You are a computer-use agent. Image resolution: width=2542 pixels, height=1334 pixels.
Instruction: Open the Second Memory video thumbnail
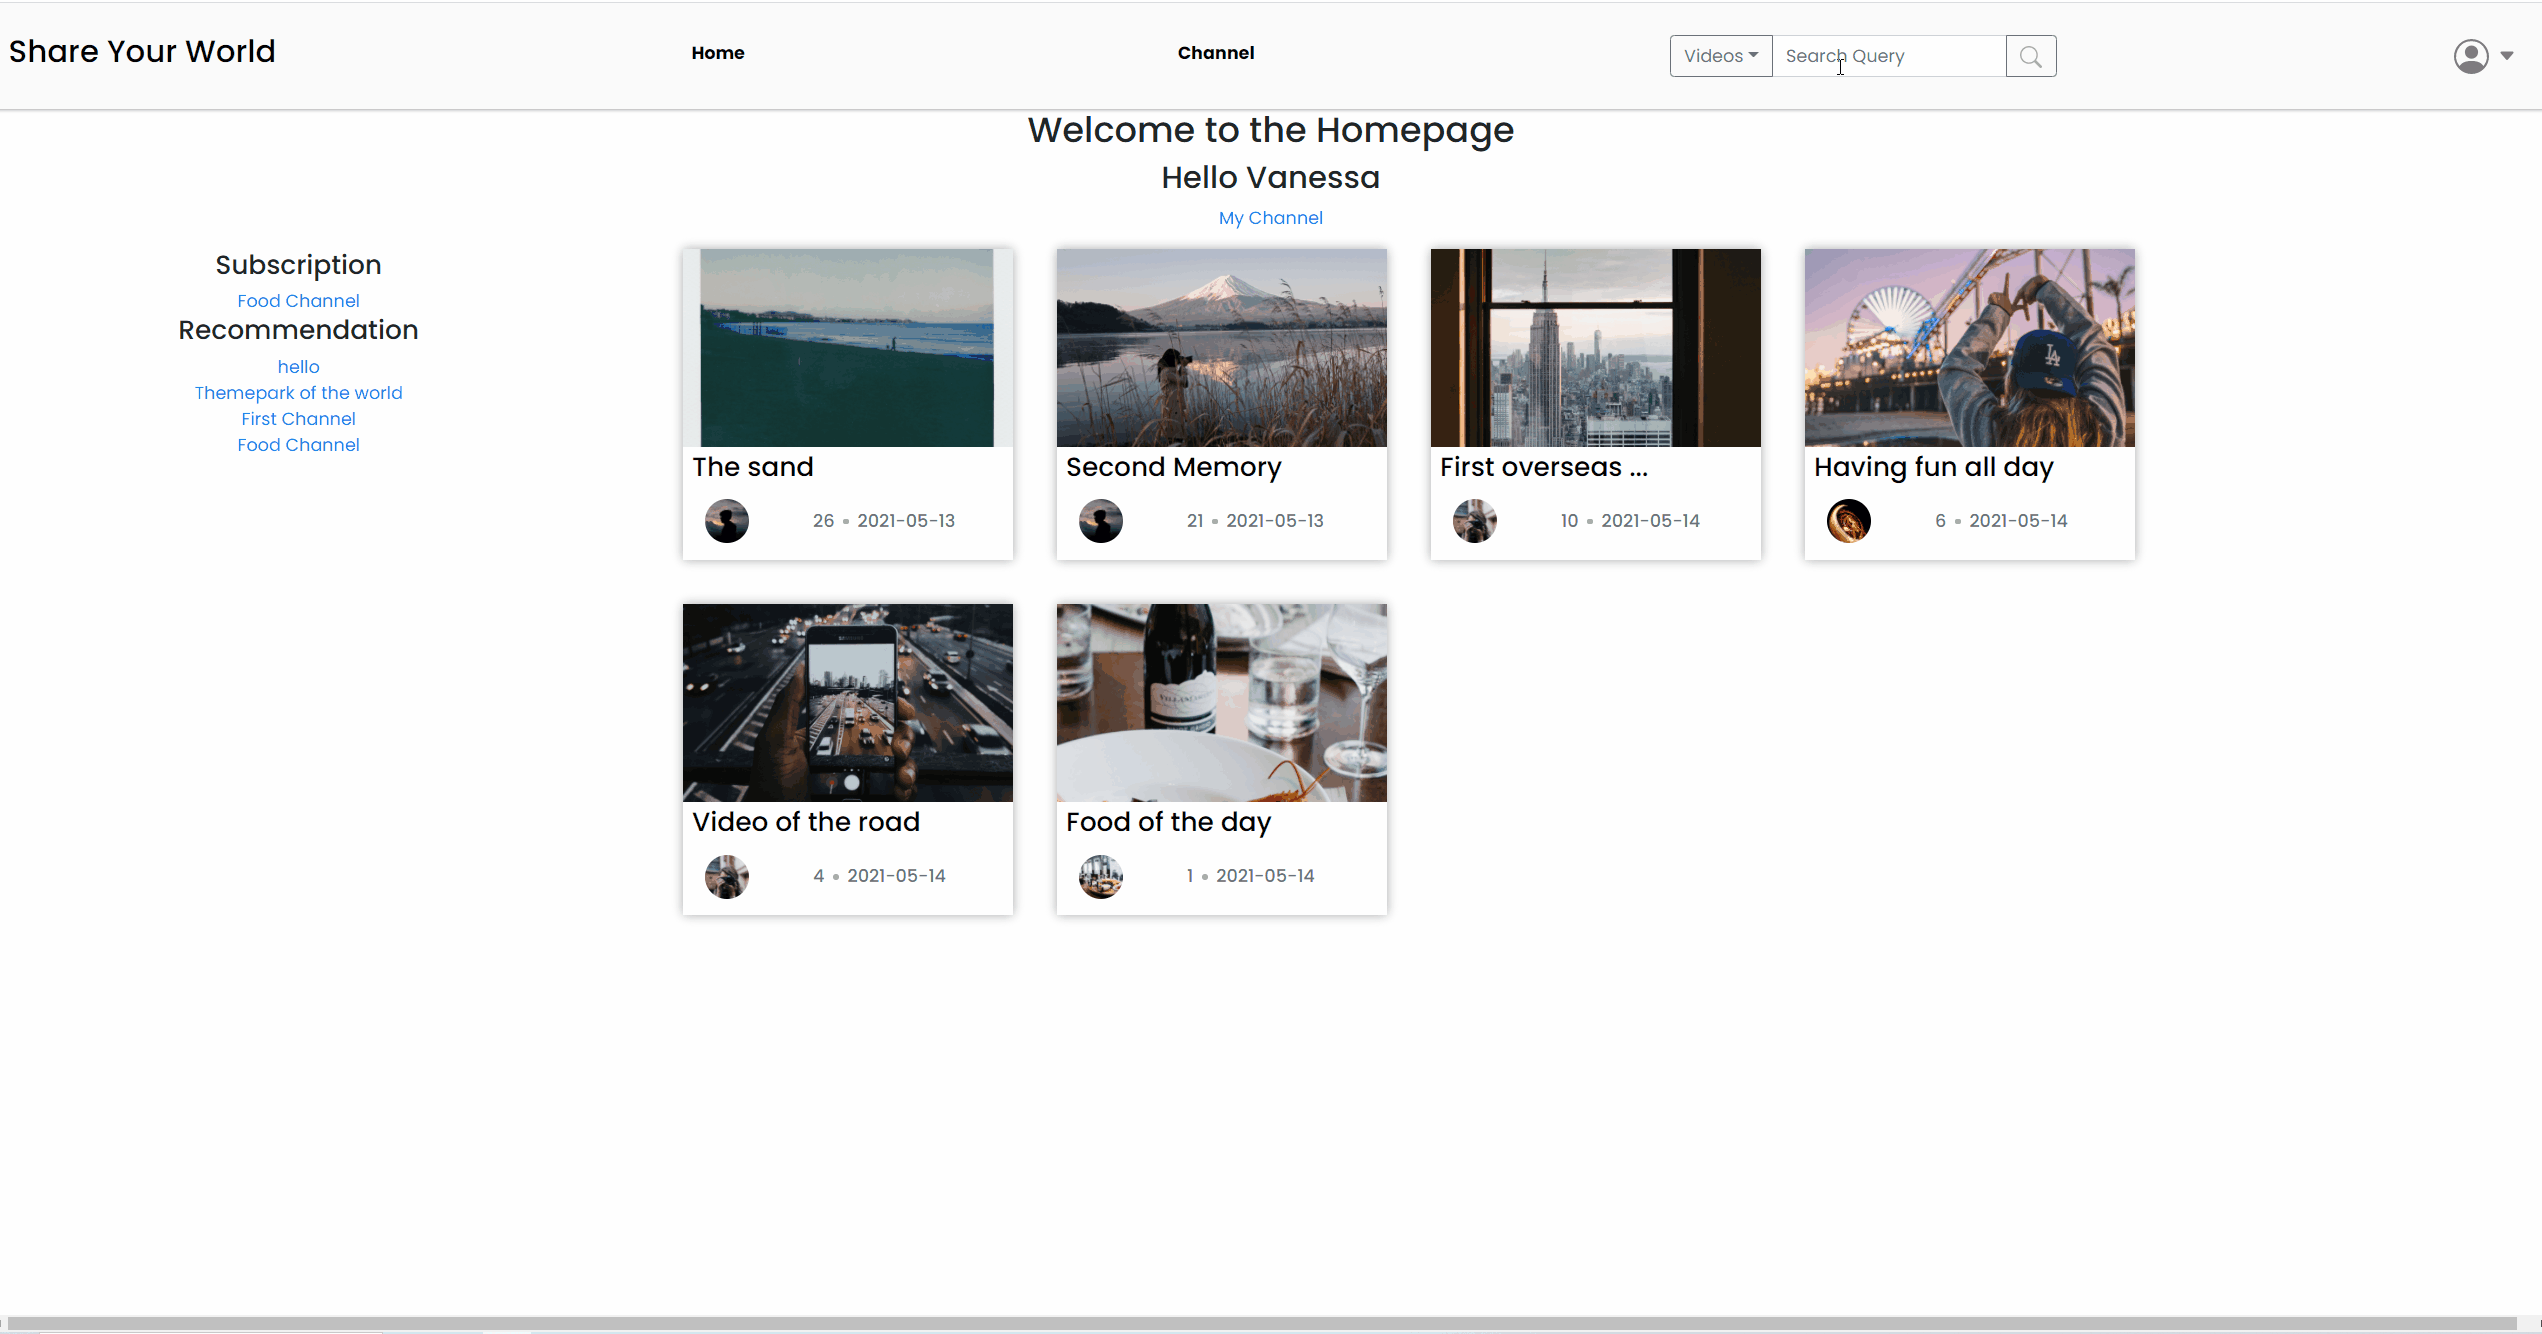1221,347
